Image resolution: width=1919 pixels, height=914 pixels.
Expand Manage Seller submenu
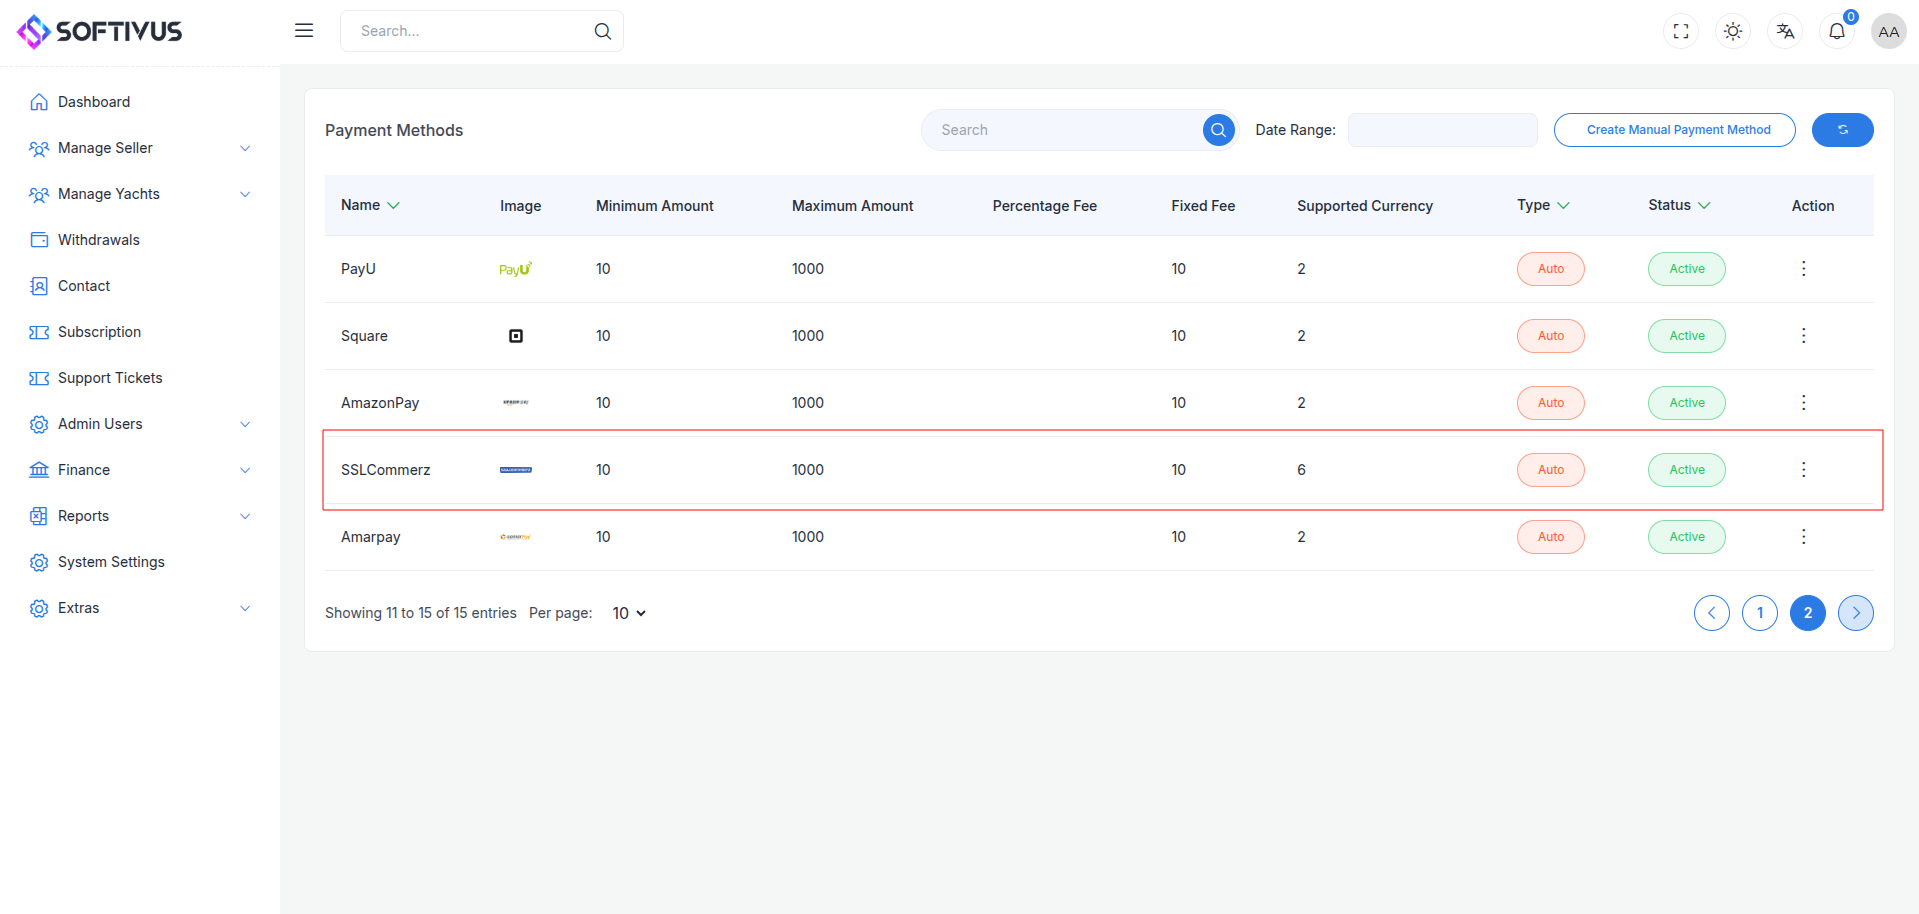140,148
